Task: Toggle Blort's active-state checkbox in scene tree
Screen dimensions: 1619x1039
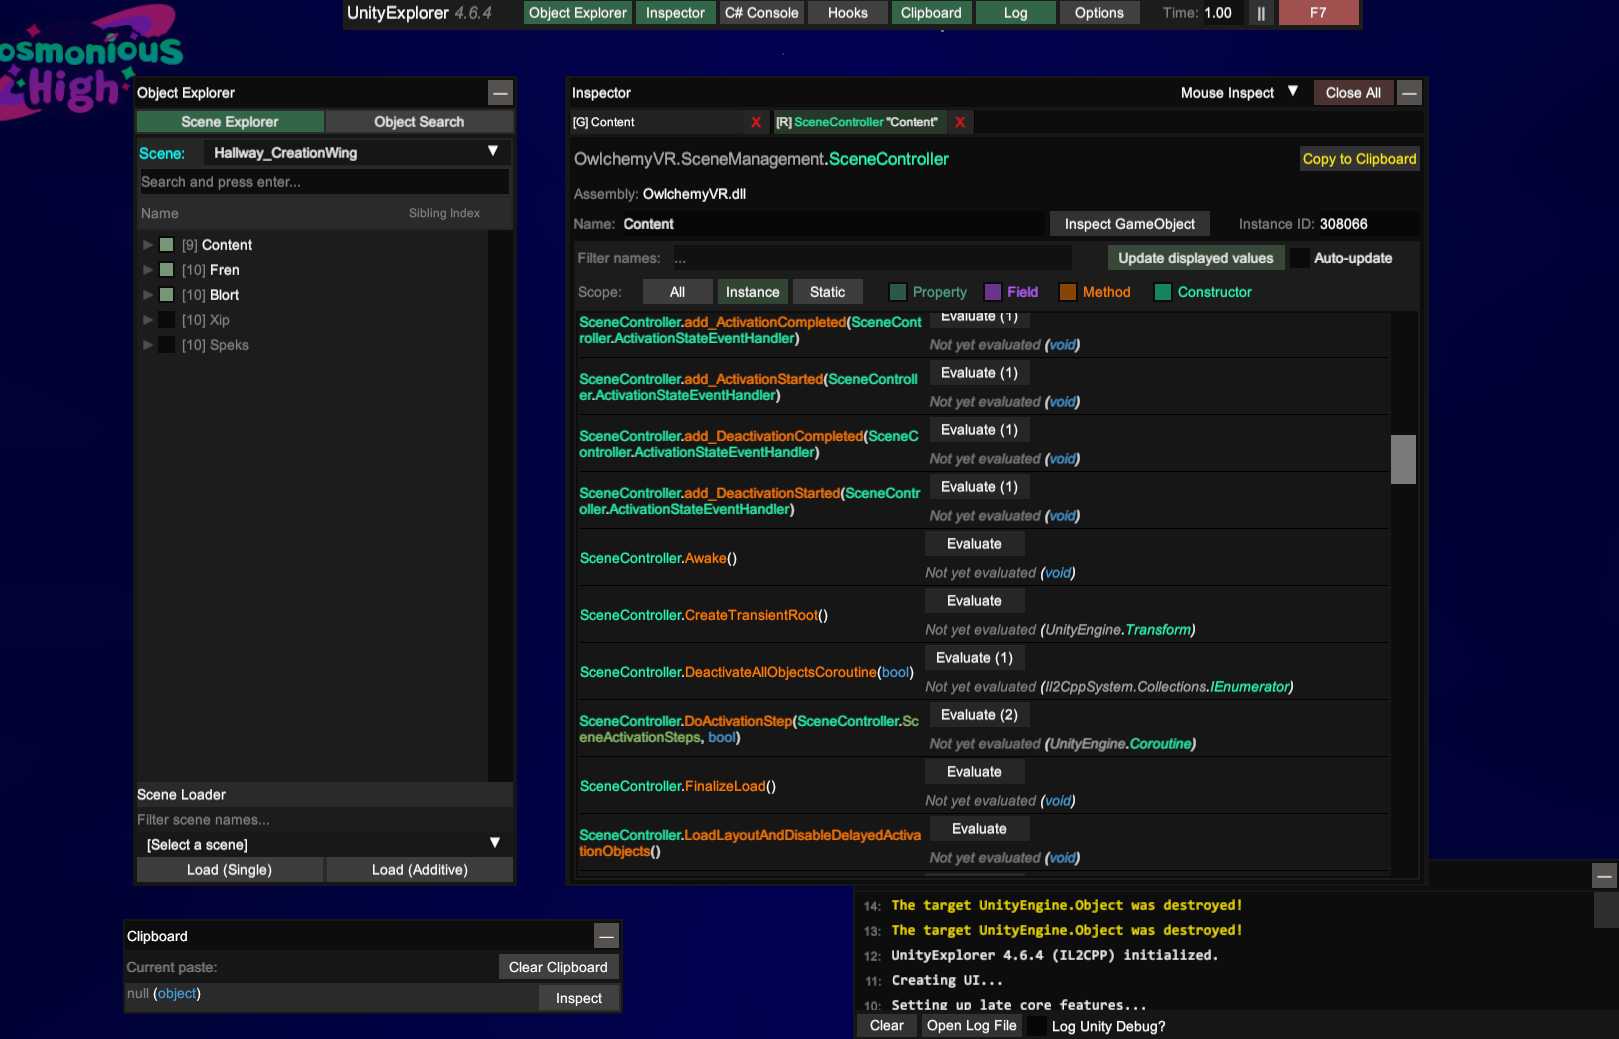Action: (166, 294)
